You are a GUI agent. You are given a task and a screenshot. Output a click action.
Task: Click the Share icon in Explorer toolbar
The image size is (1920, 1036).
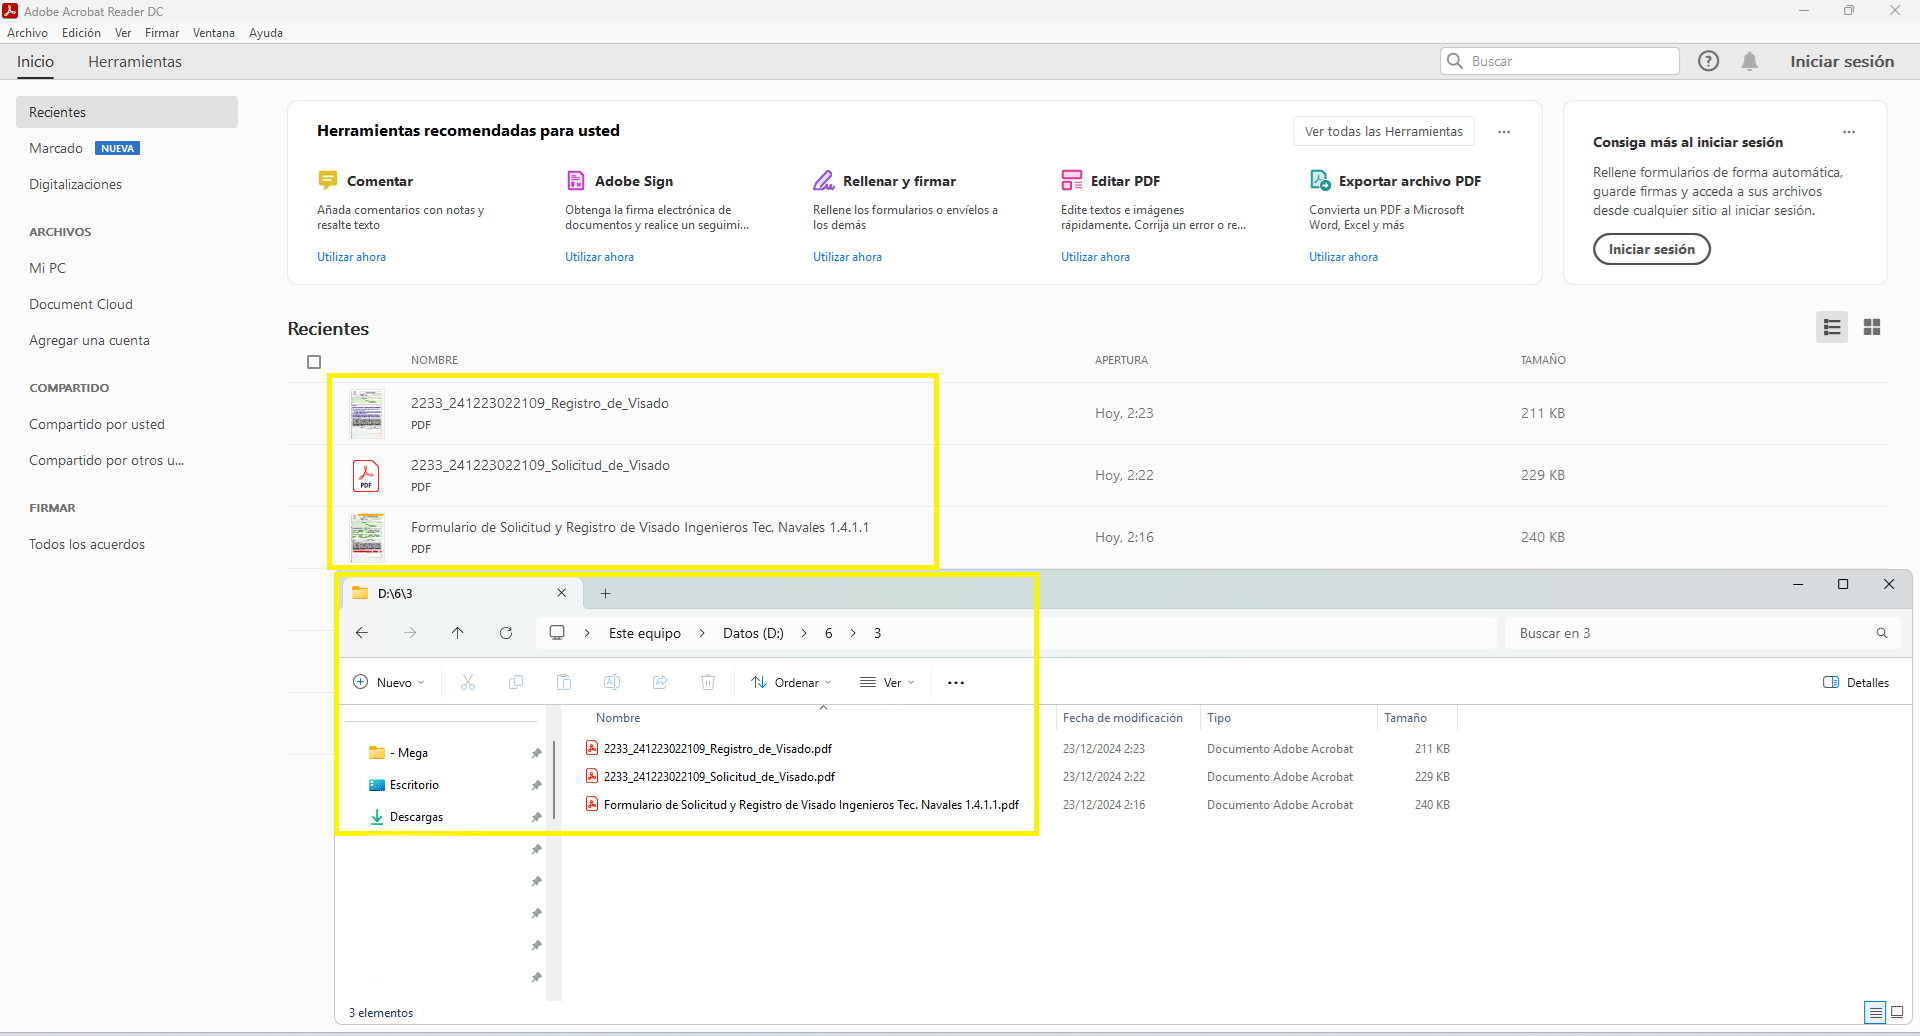660,682
